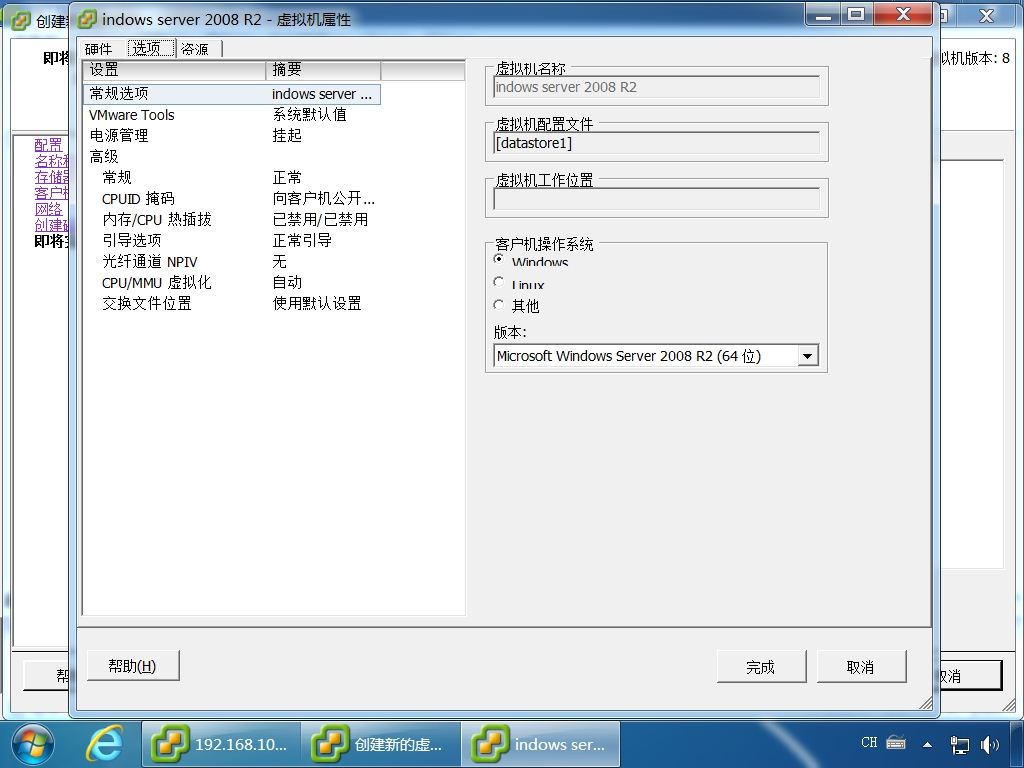Maximize the 虚拟机属性 dialog
The height and width of the screenshot is (768, 1024).
[856, 15]
